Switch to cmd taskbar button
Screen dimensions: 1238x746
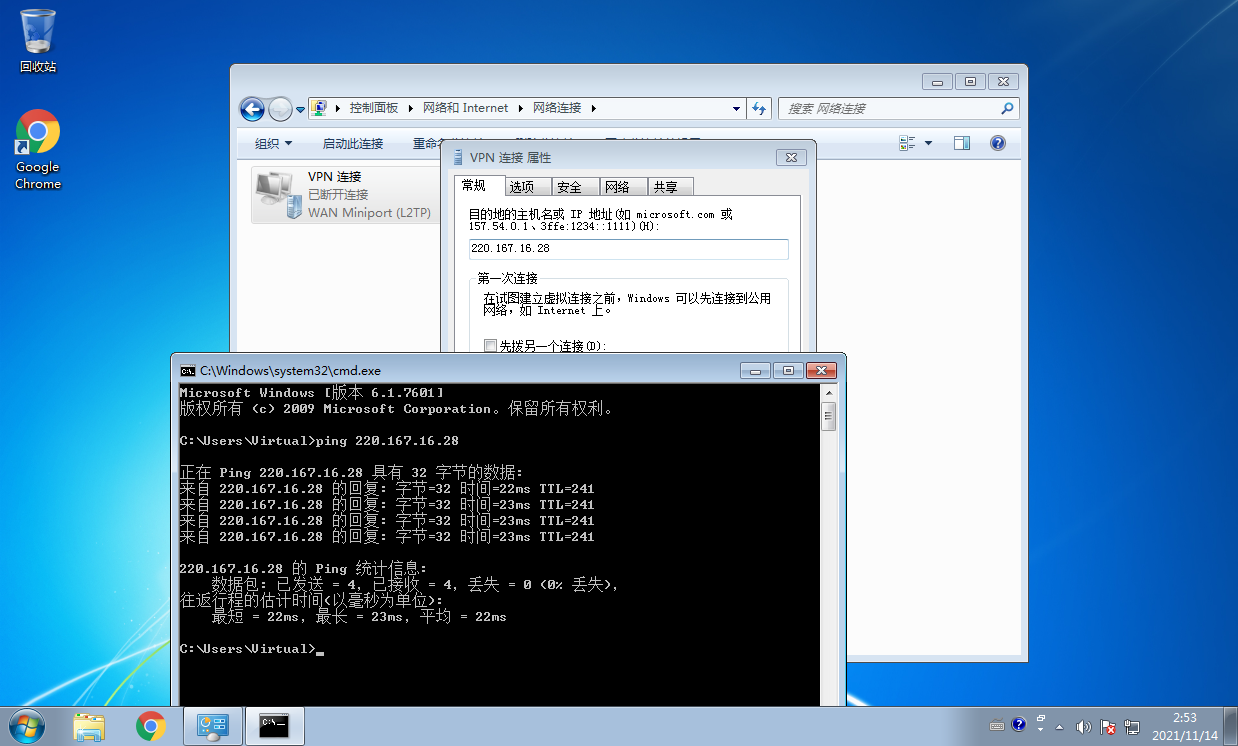click(x=275, y=726)
